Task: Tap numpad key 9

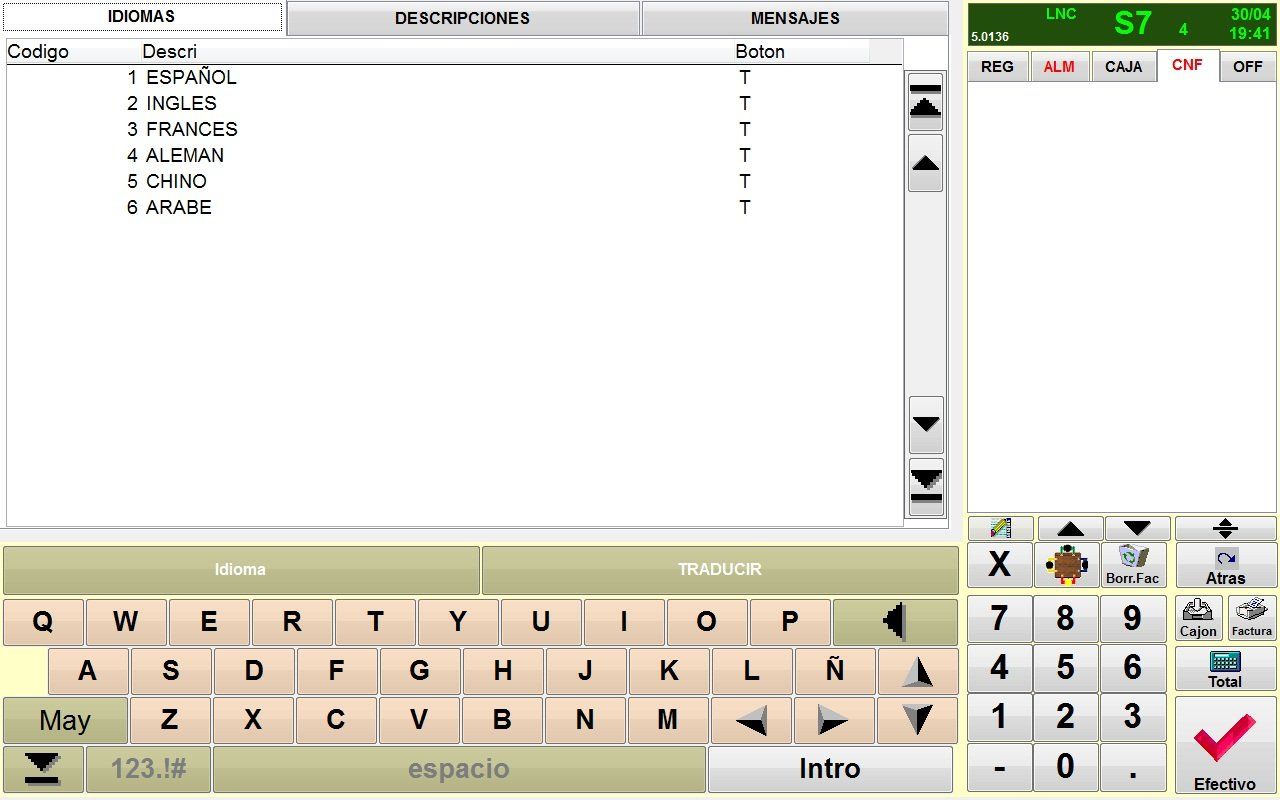Action: [1133, 619]
